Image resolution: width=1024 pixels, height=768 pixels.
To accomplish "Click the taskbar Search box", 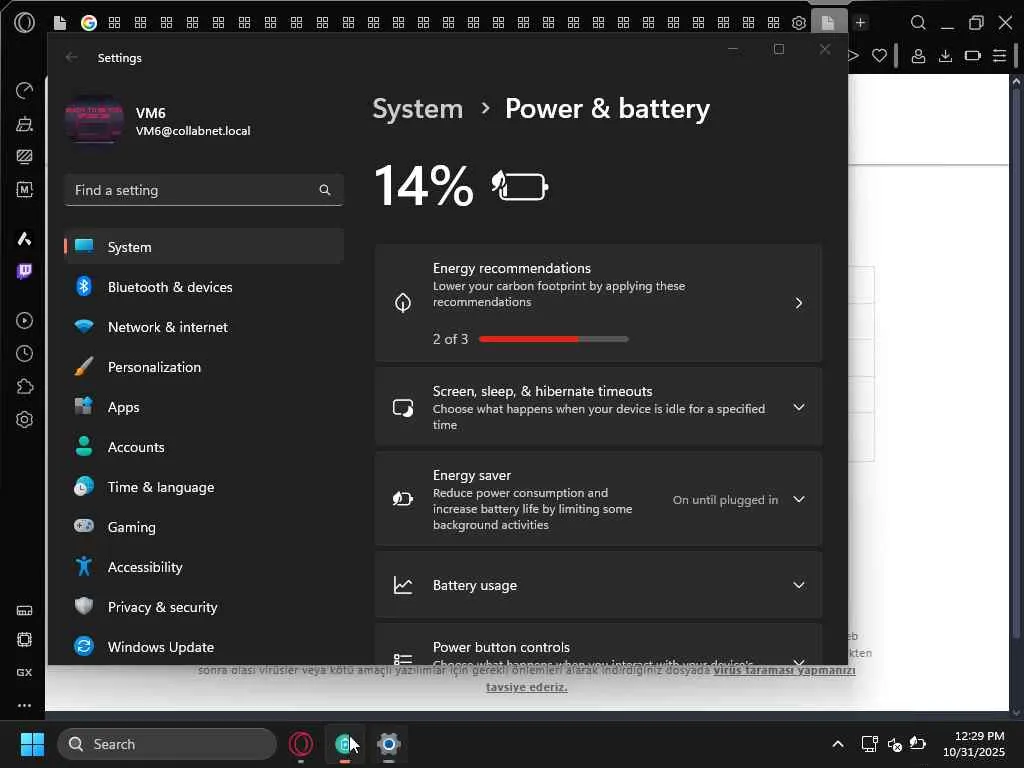I will coord(167,744).
